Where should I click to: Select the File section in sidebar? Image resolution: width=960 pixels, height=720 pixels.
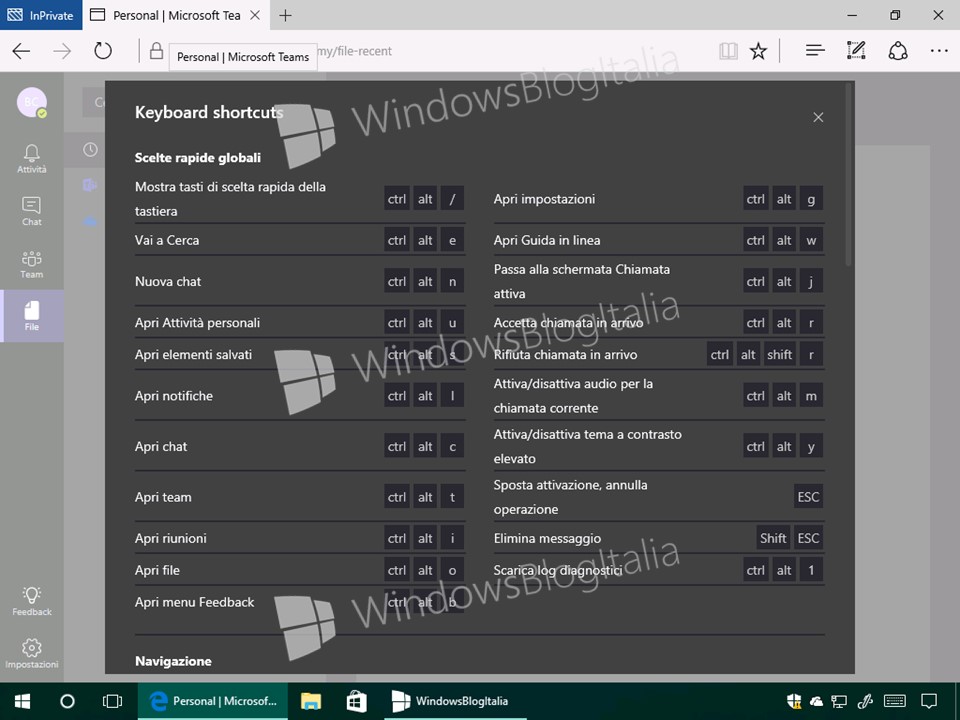[32, 316]
